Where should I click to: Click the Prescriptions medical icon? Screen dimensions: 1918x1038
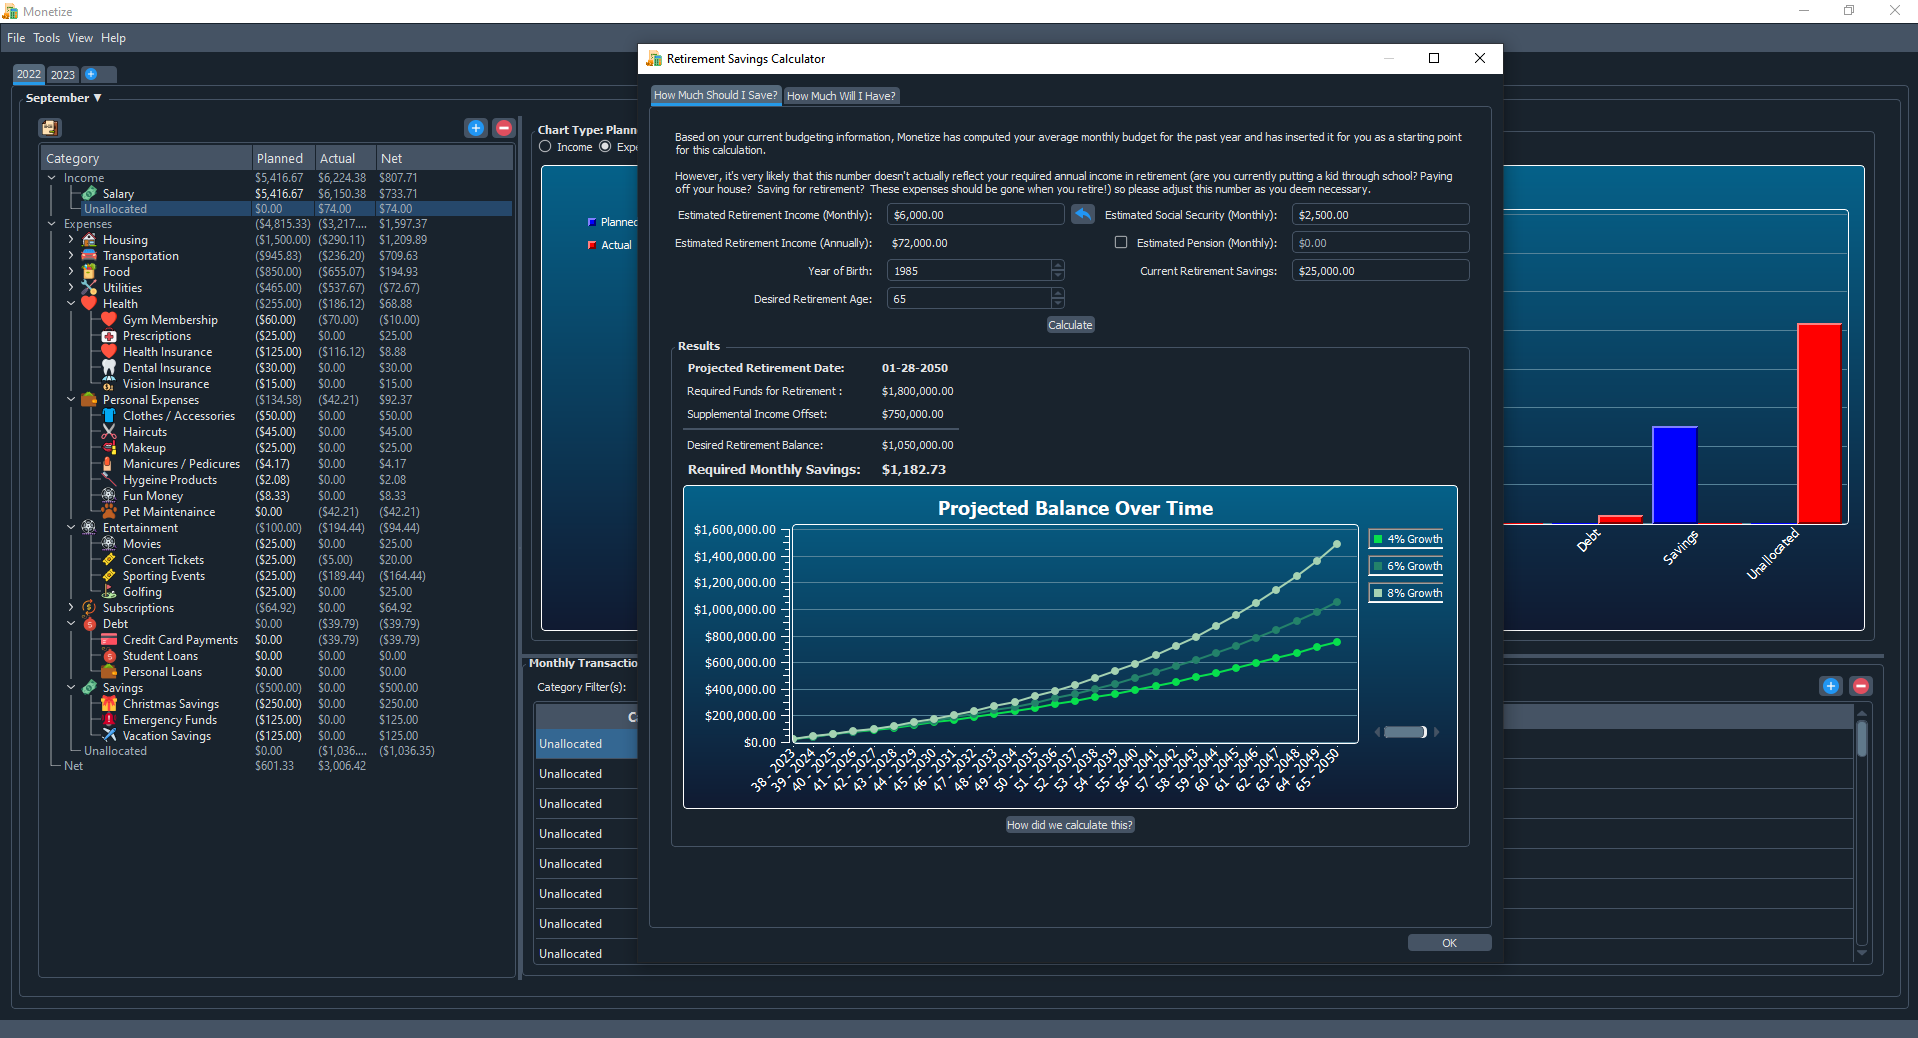(x=109, y=336)
